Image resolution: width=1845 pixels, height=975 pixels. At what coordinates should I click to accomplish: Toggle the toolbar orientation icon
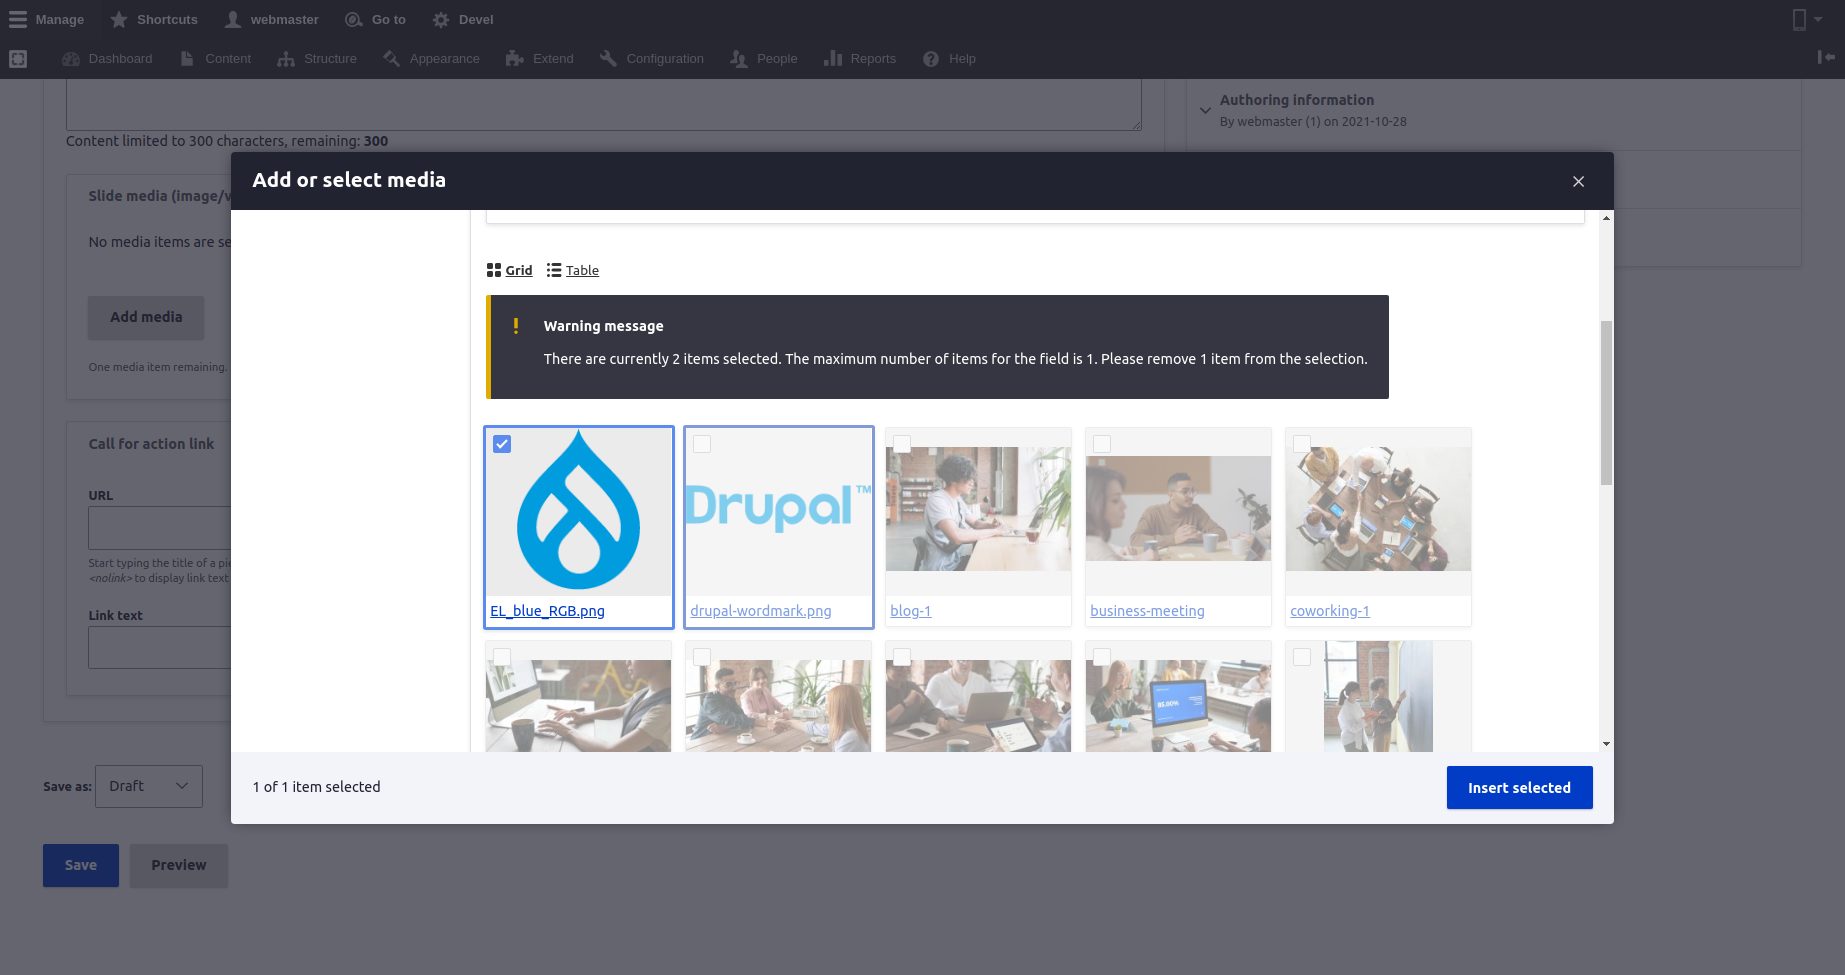coord(1826,58)
